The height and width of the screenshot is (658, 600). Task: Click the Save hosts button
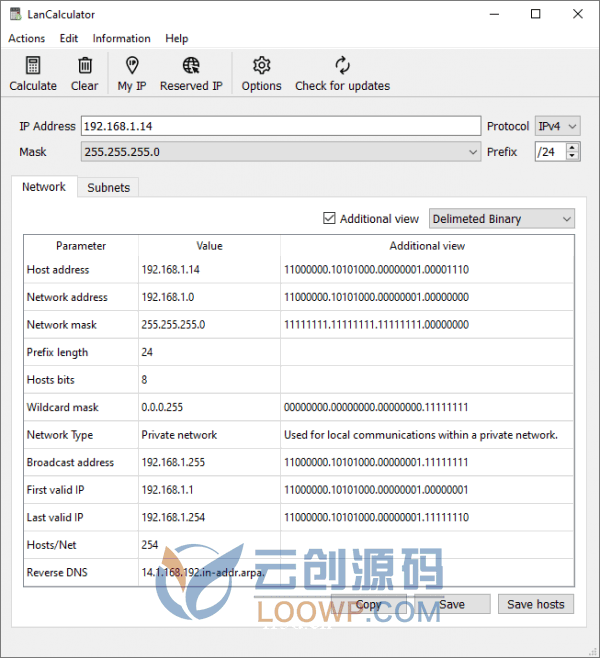coord(536,604)
